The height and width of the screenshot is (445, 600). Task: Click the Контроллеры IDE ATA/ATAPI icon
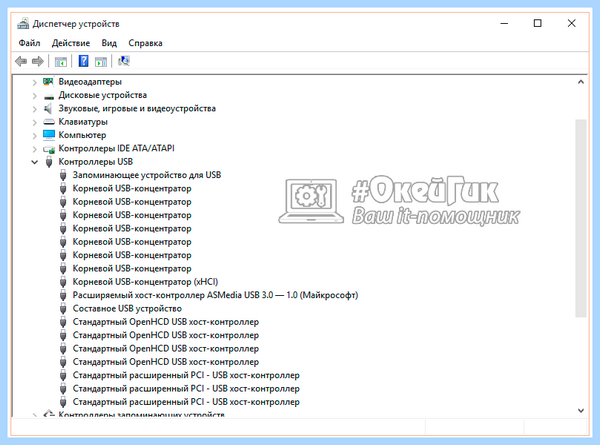[x=49, y=149]
